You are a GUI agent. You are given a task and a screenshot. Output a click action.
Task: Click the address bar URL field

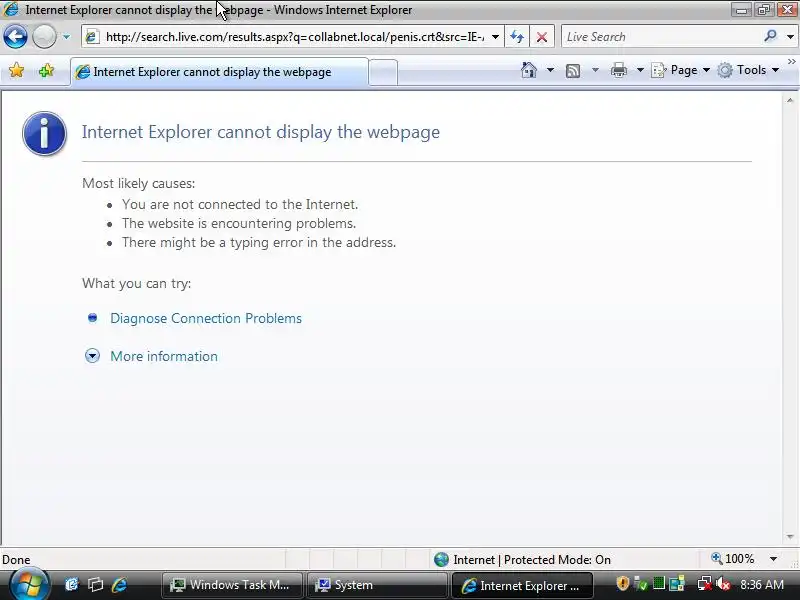point(294,37)
